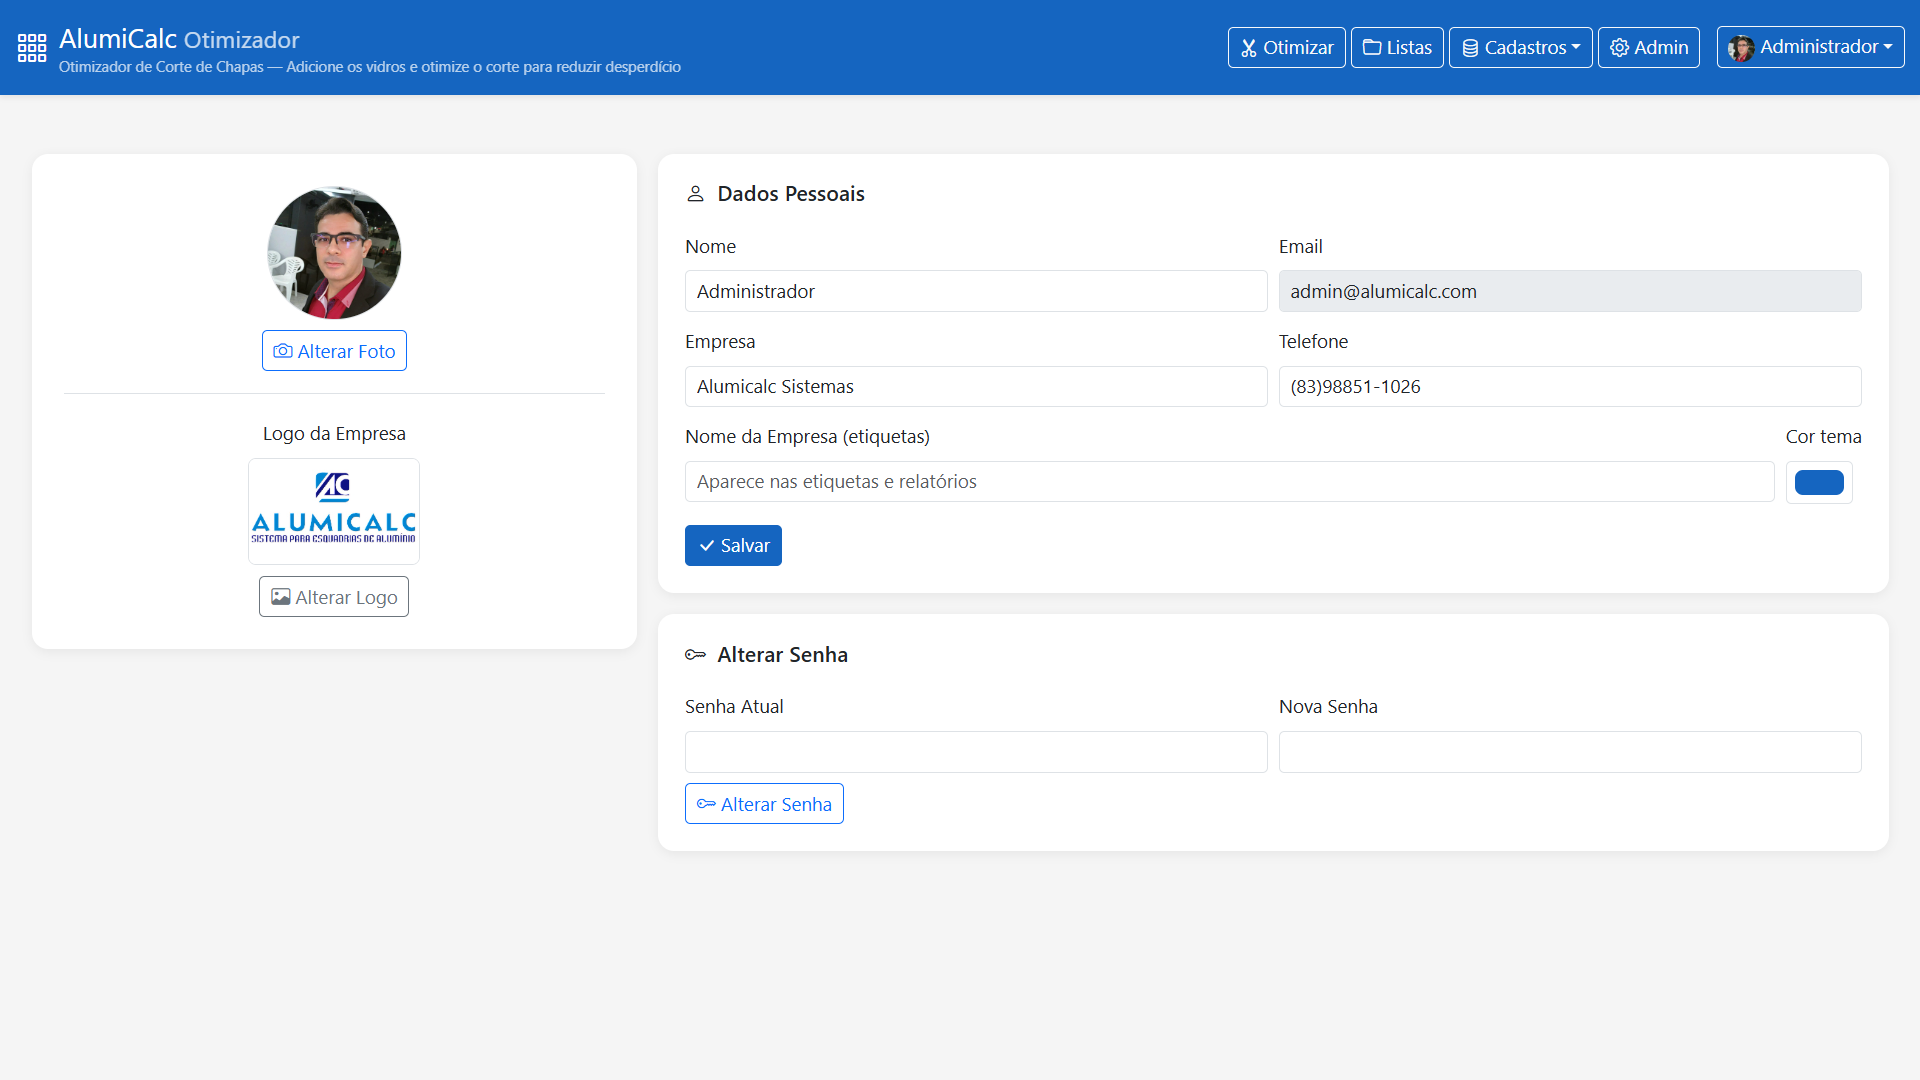Click the user avatar in the navbar
Image resolution: width=1920 pixels, height=1080 pixels.
(x=1741, y=48)
